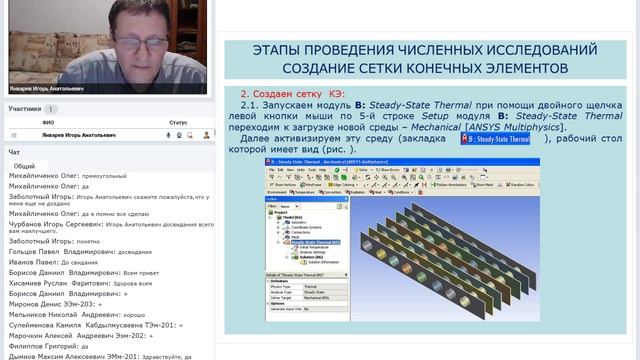Click Борисов Даниил message 'Всем привет'
640x360 pixels.
pyautogui.click(x=141, y=273)
